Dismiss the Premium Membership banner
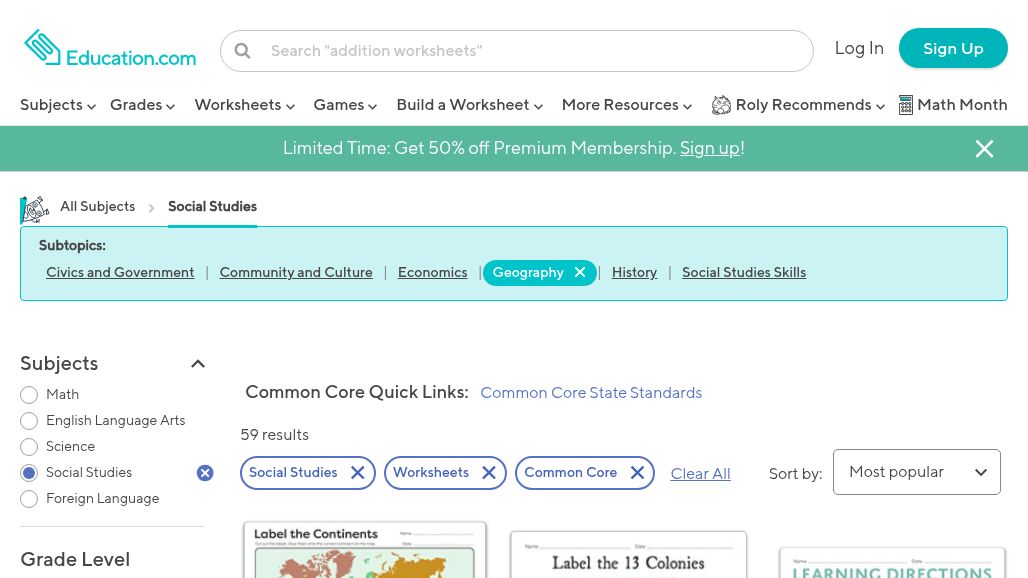The image size is (1028, 578). tap(984, 148)
